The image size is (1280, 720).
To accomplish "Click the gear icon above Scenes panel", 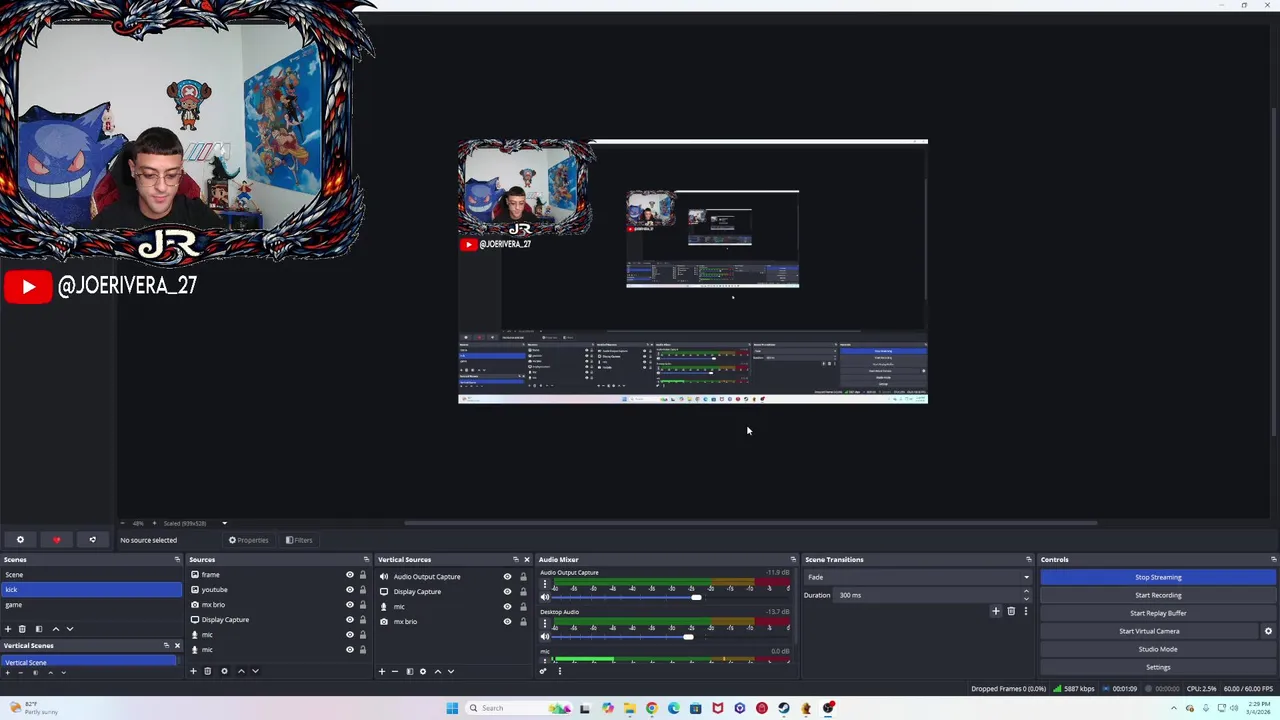I will [20, 540].
